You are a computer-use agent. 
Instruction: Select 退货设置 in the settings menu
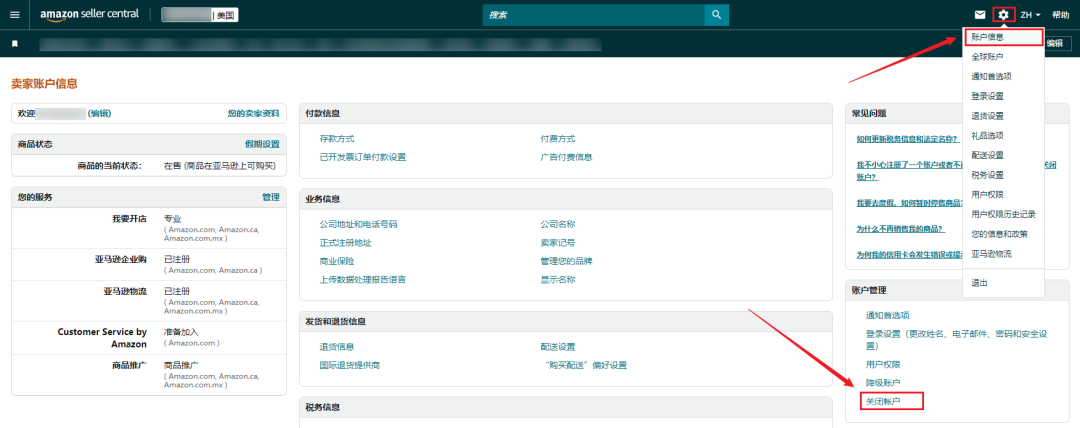[986, 116]
